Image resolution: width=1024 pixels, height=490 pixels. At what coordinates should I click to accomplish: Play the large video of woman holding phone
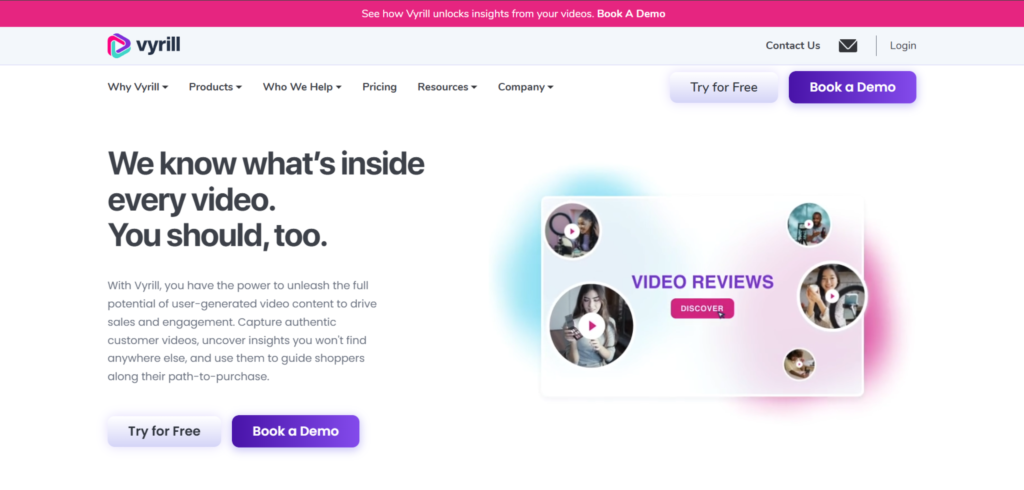[591, 325]
